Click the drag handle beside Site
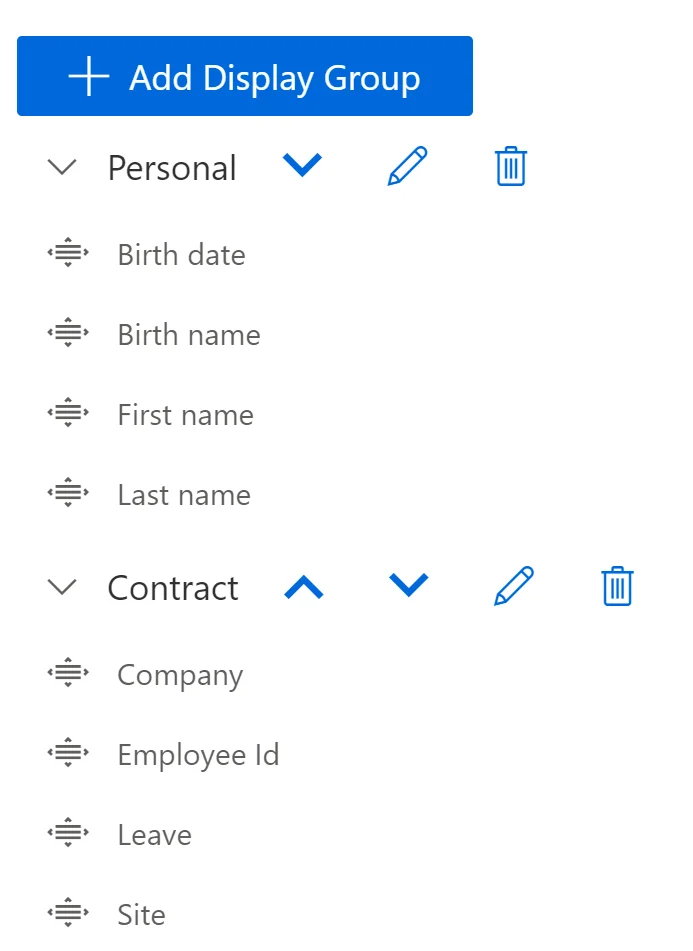This screenshot has height=951, width=693. pos(66,914)
